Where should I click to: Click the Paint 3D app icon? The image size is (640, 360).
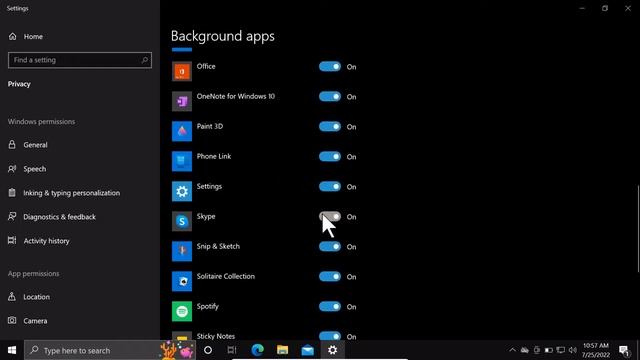point(182,131)
